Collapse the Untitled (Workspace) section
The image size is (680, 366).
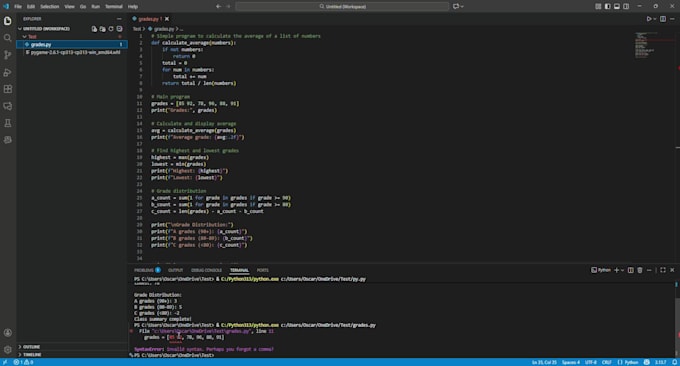tap(45, 29)
